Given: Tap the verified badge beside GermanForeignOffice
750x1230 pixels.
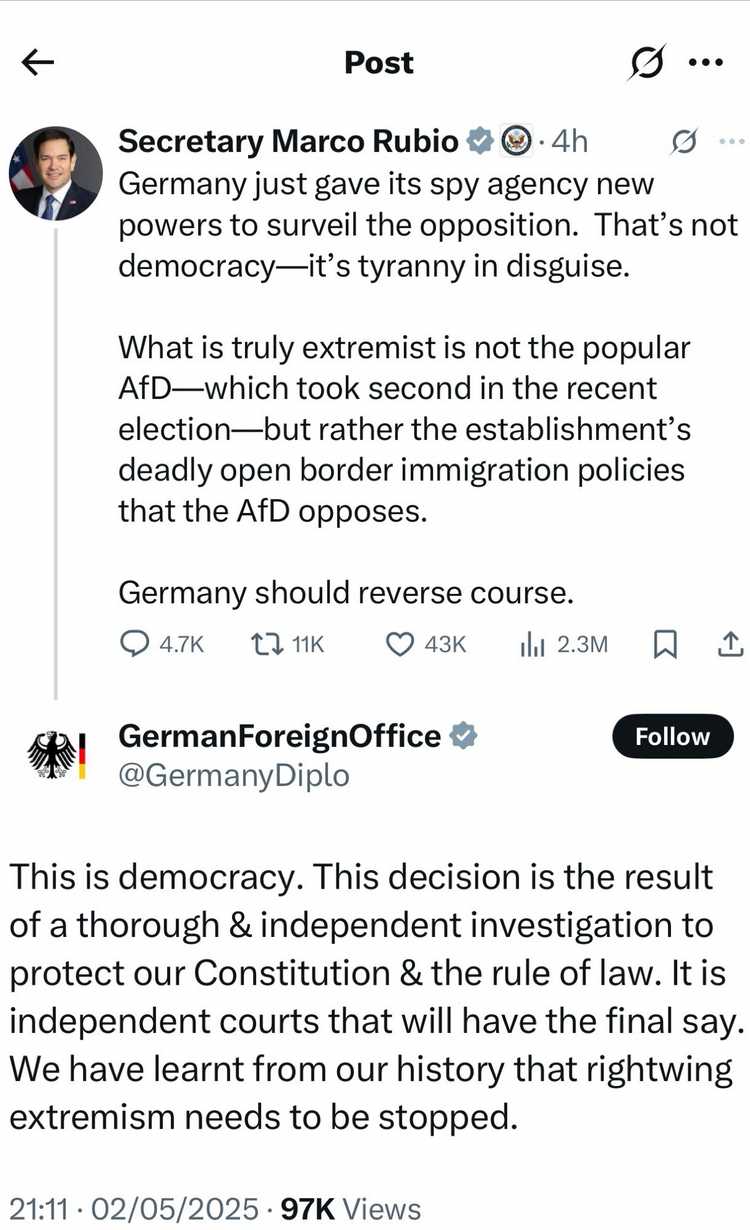Looking at the screenshot, I should 463,737.
